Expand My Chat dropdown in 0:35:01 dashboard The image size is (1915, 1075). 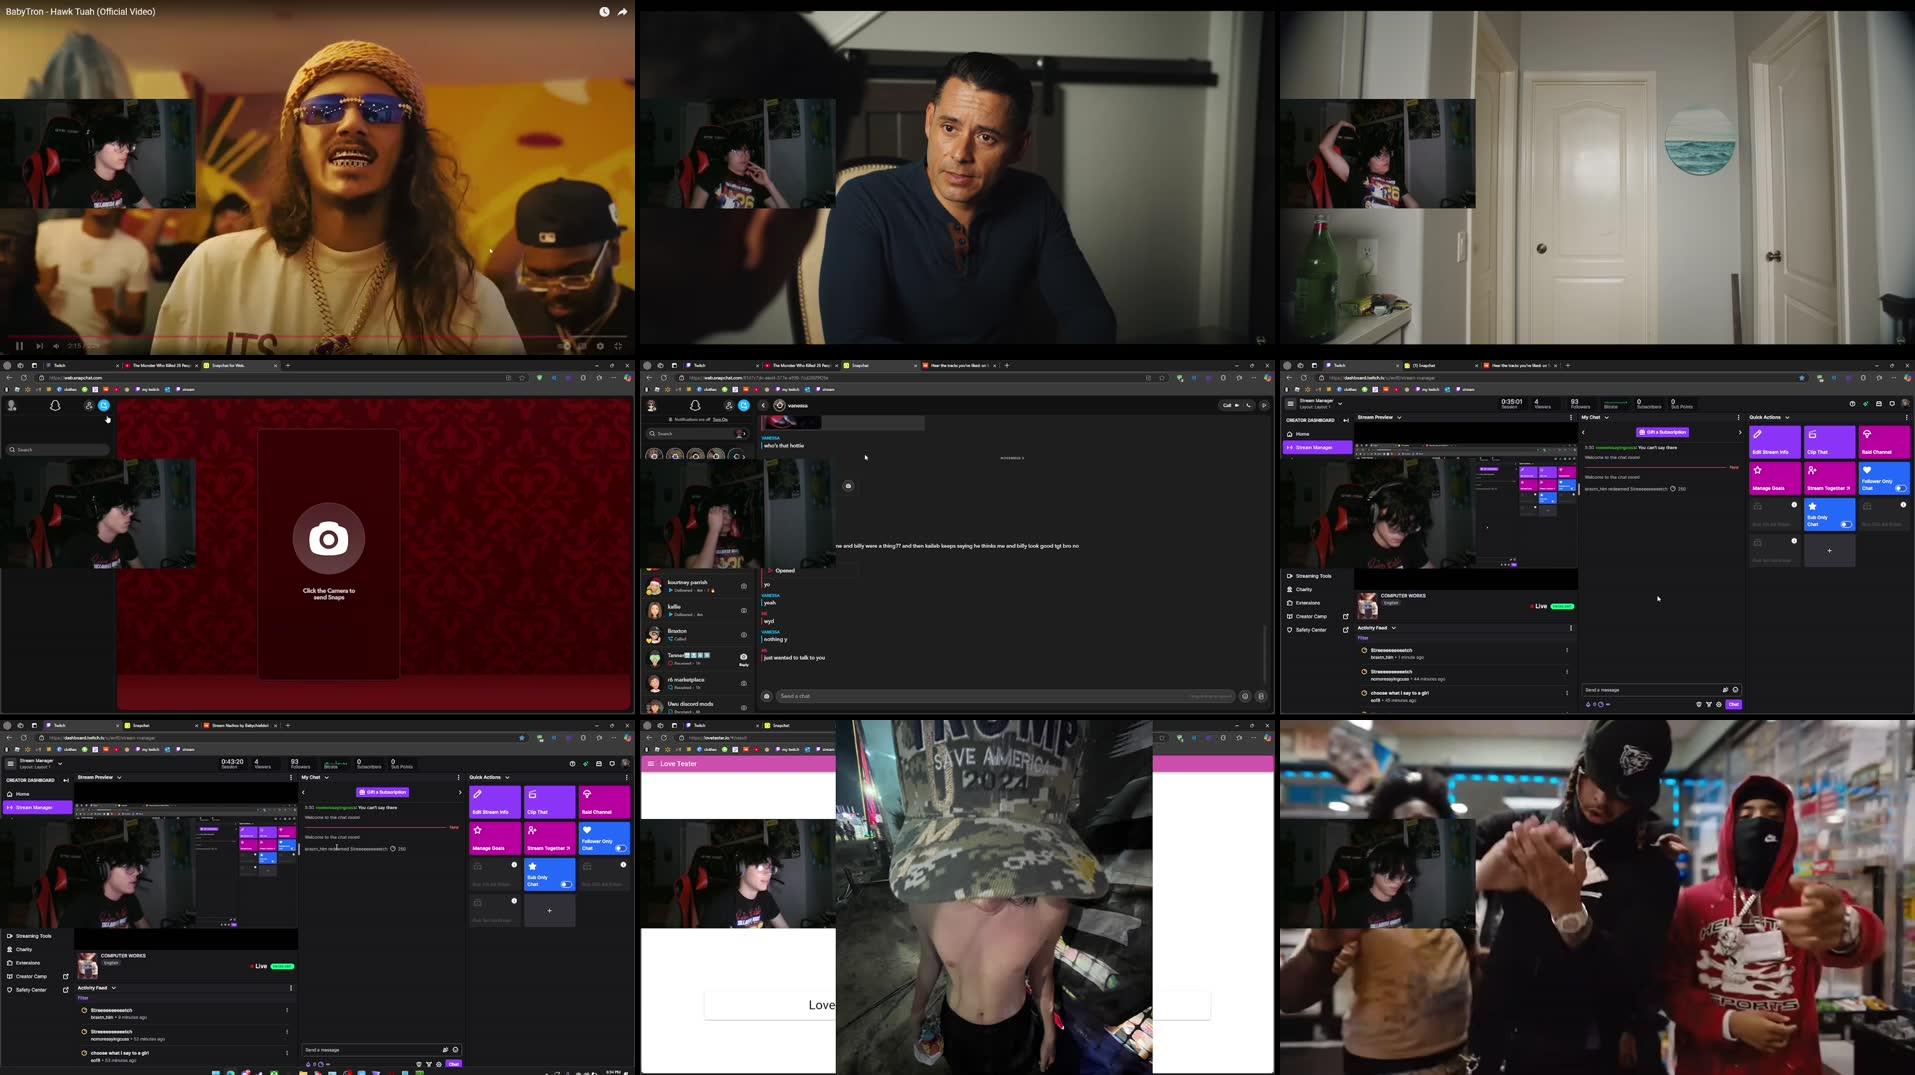(1607, 417)
